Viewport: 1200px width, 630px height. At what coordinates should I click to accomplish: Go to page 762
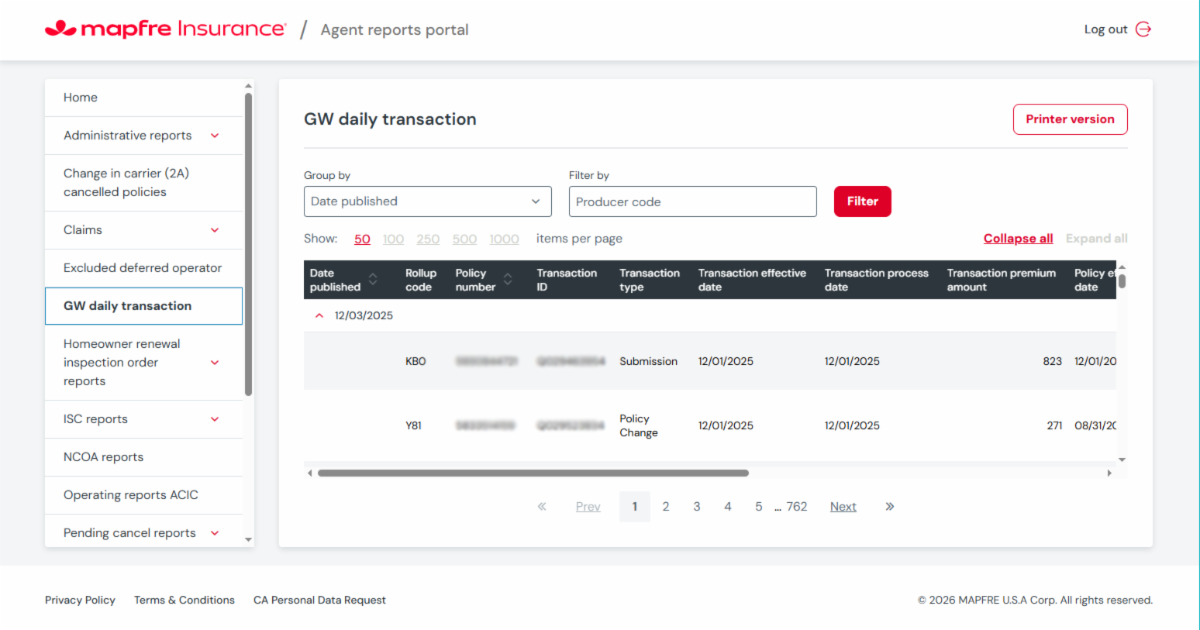click(x=796, y=507)
